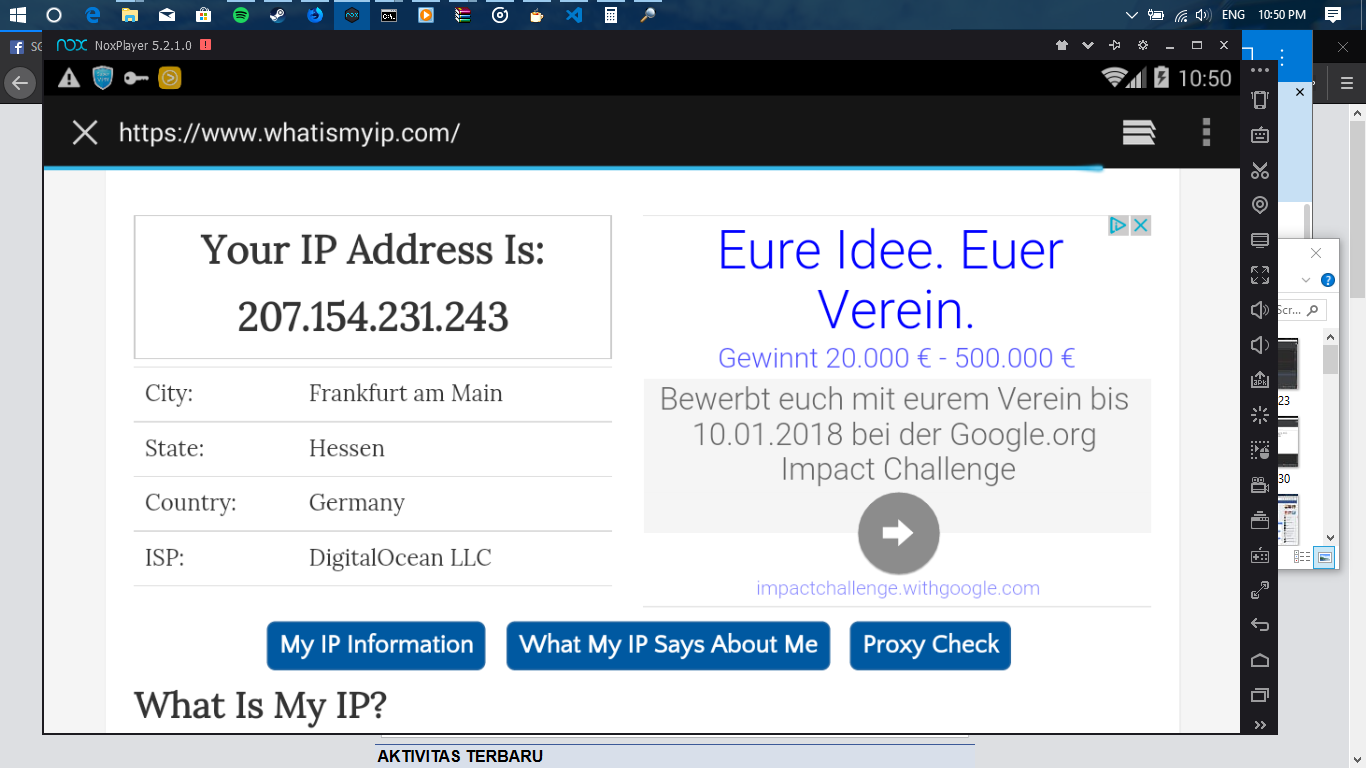Open Nox system settings gear
1366x768 pixels.
click(1143, 45)
